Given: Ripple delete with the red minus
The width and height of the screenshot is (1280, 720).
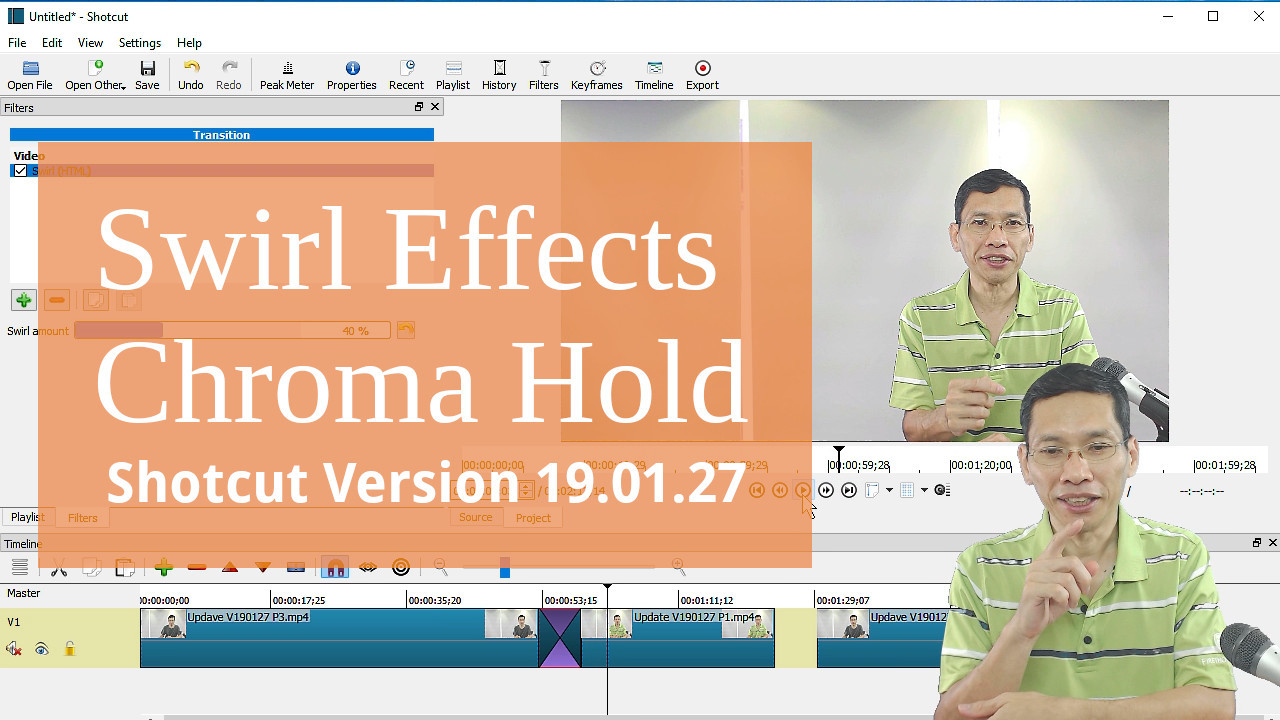Looking at the screenshot, I should click(197, 568).
